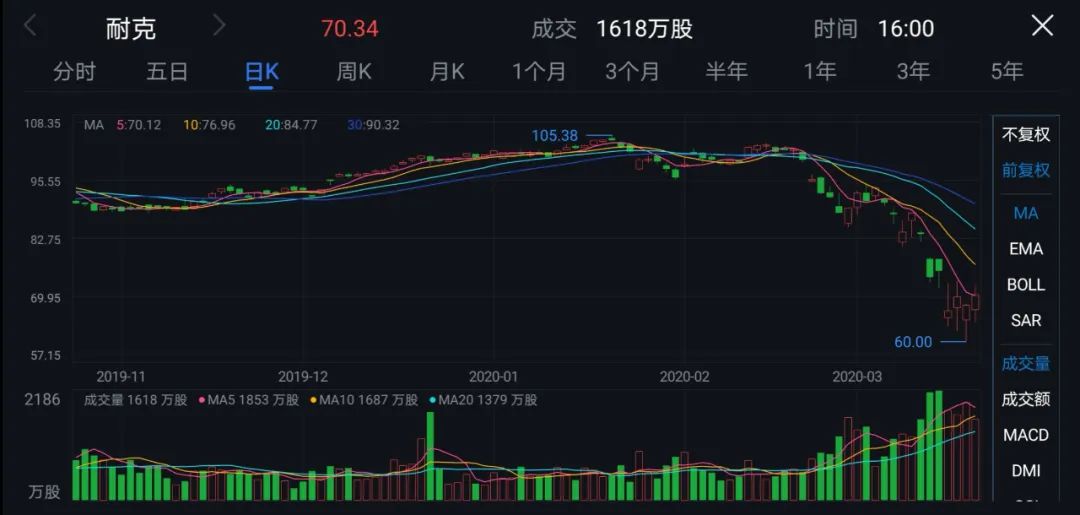Image resolution: width=1080 pixels, height=515 pixels.
Task: Click the 2020-02 date axis label
Action: [x=684, y=377]
